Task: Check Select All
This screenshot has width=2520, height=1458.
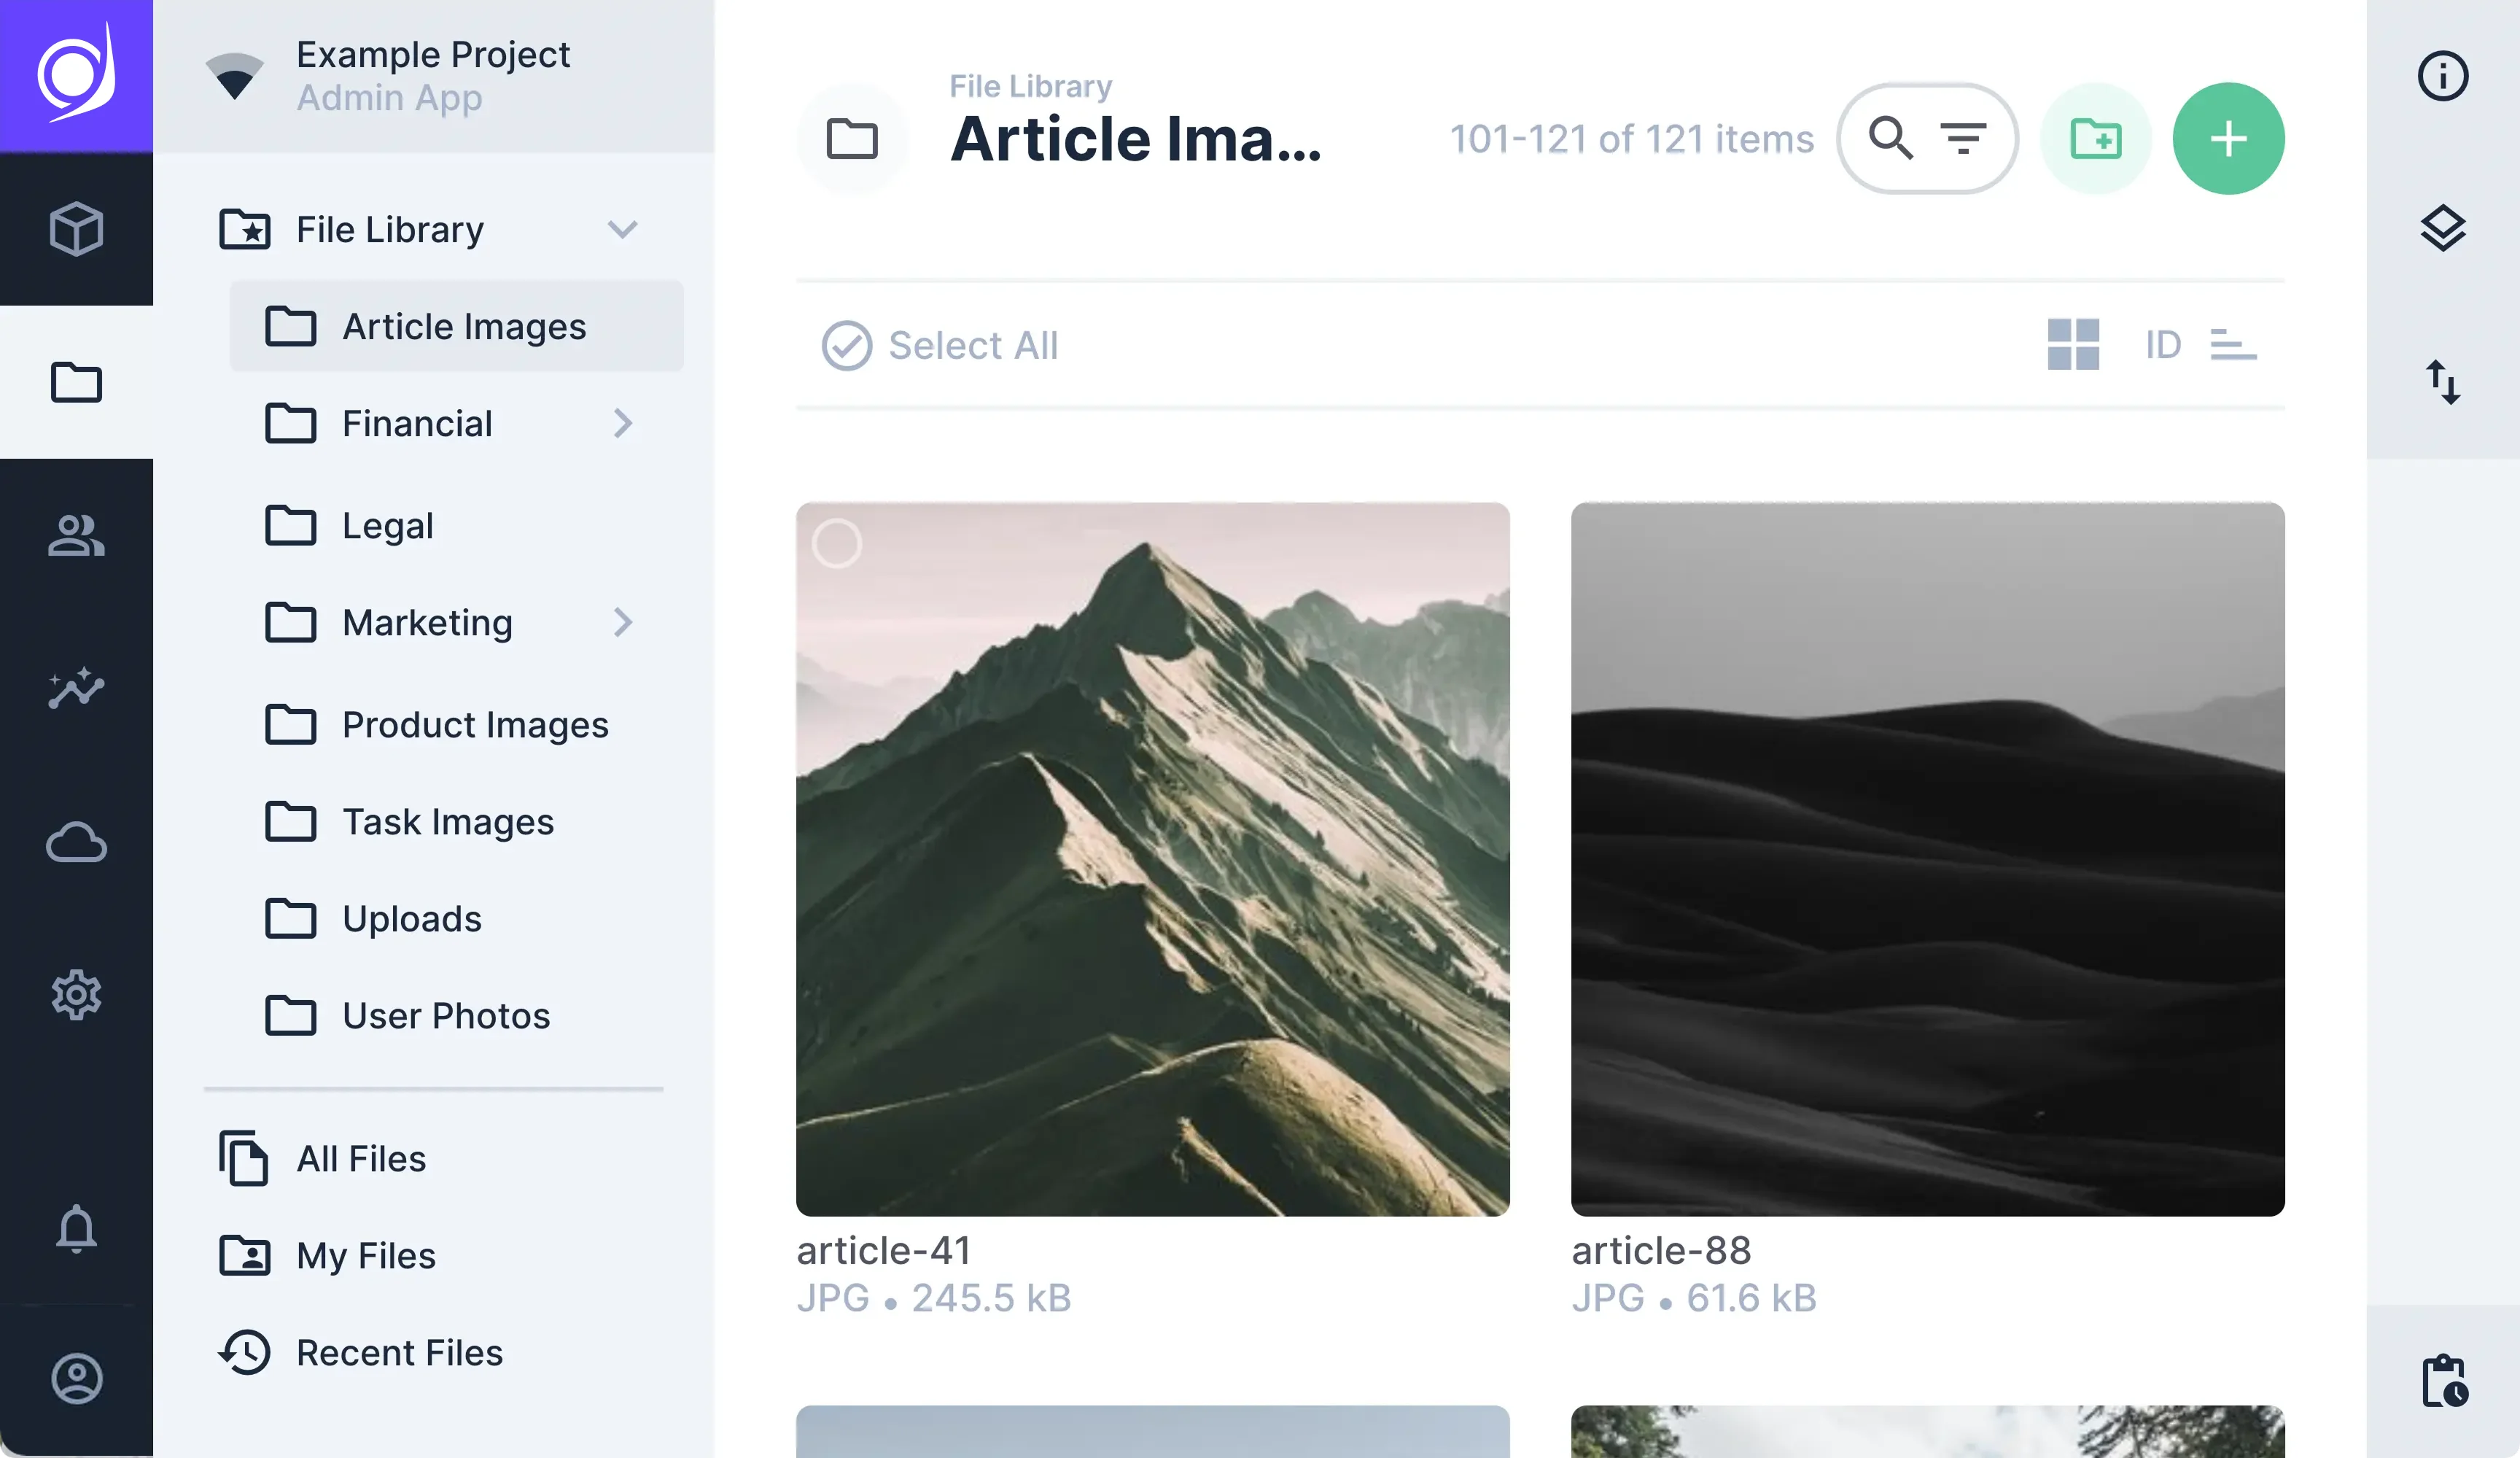Action: tap(940, 345)
